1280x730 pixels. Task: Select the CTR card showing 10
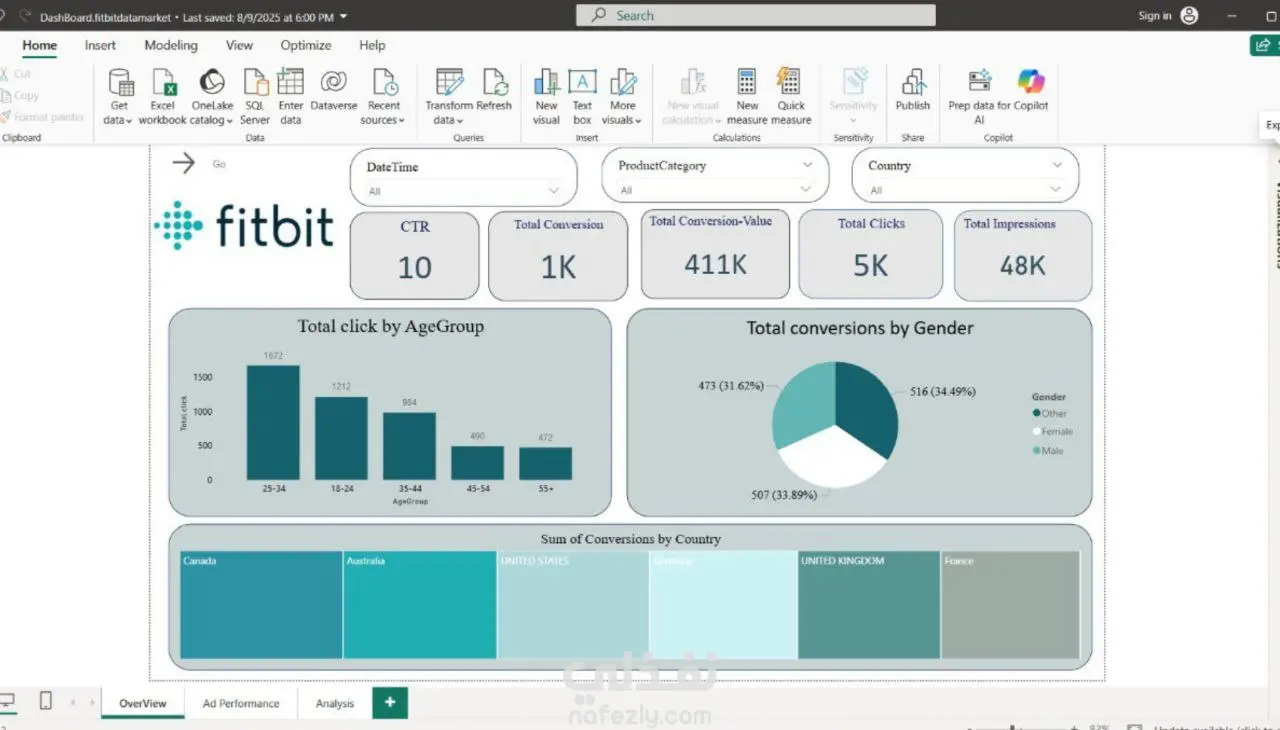(414, 256)
